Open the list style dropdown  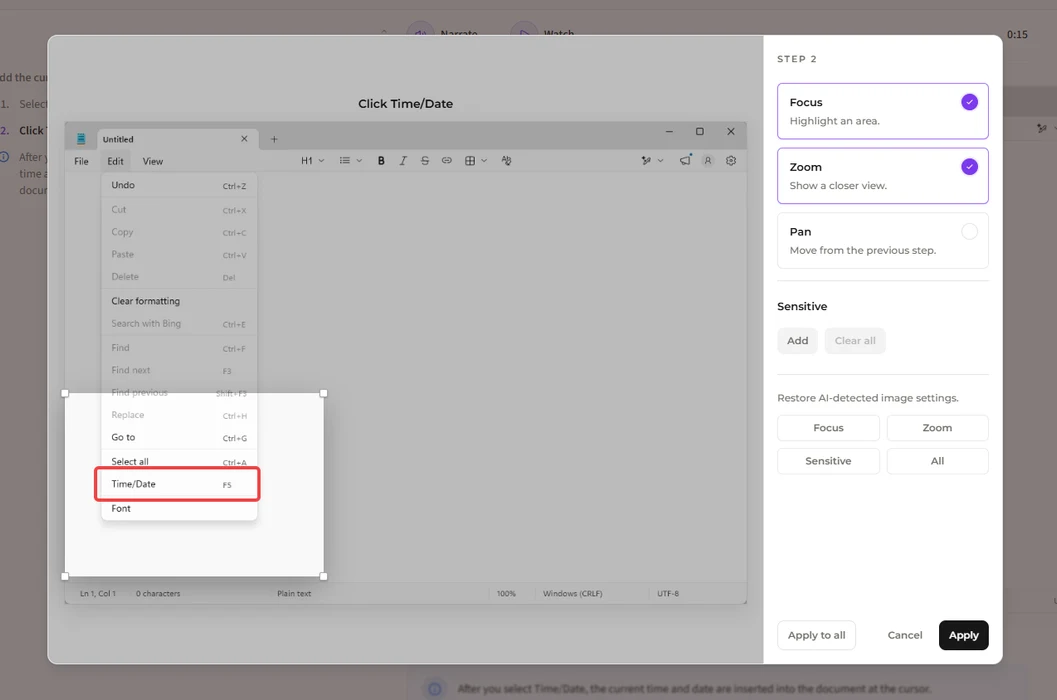click(351, 161)
